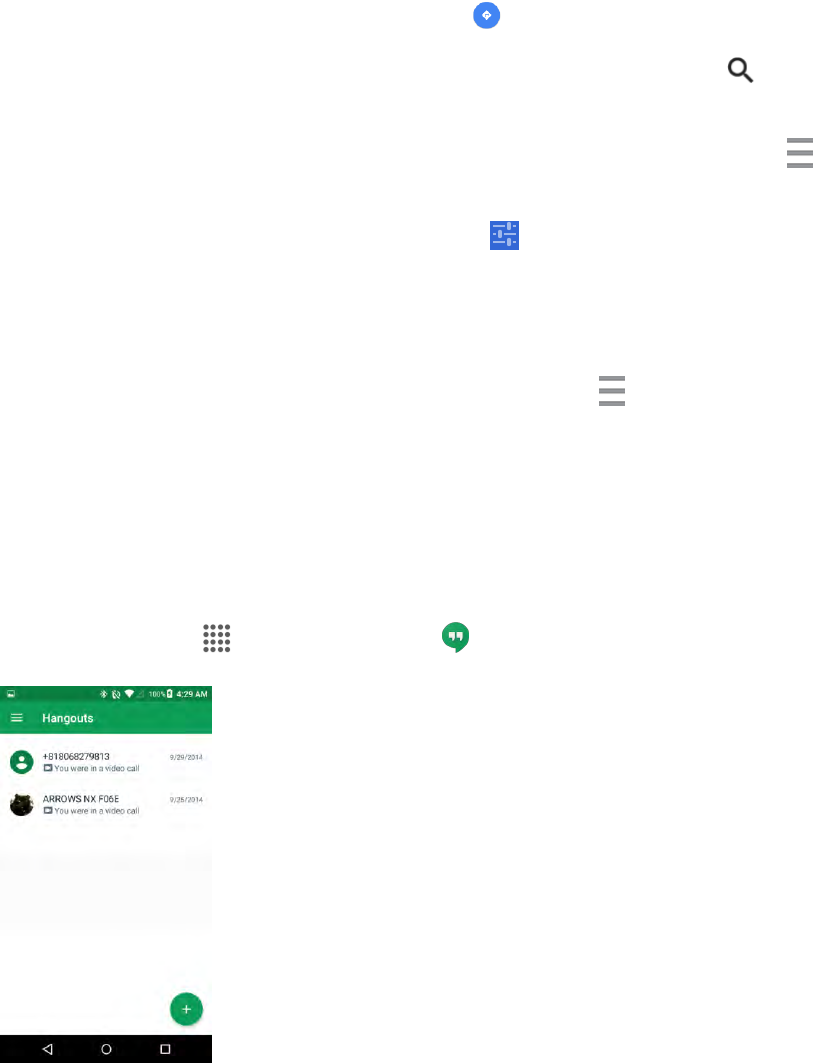The image size is (813, 1063).
Task: Click the gray menu icon below the sliders icon
Action: [x=612, y=391]
